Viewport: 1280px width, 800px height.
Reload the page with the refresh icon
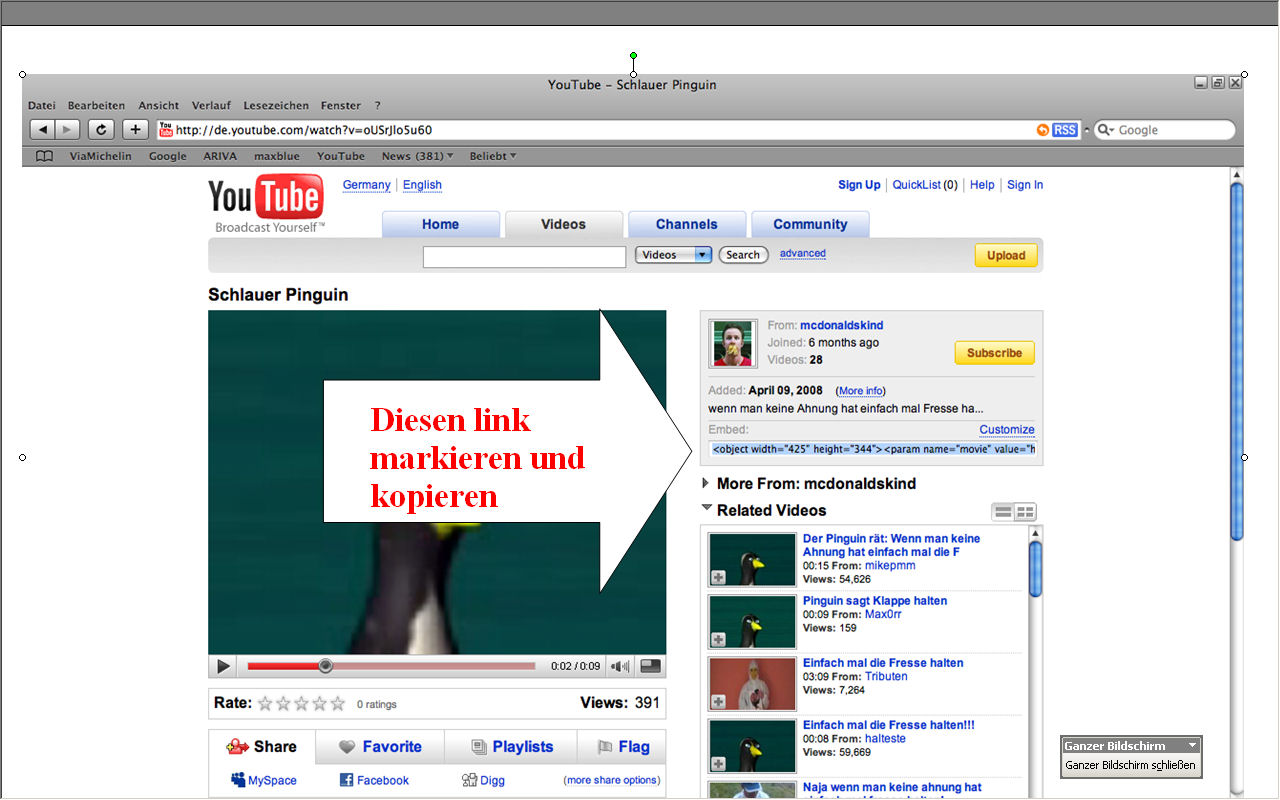click(100, 130)
